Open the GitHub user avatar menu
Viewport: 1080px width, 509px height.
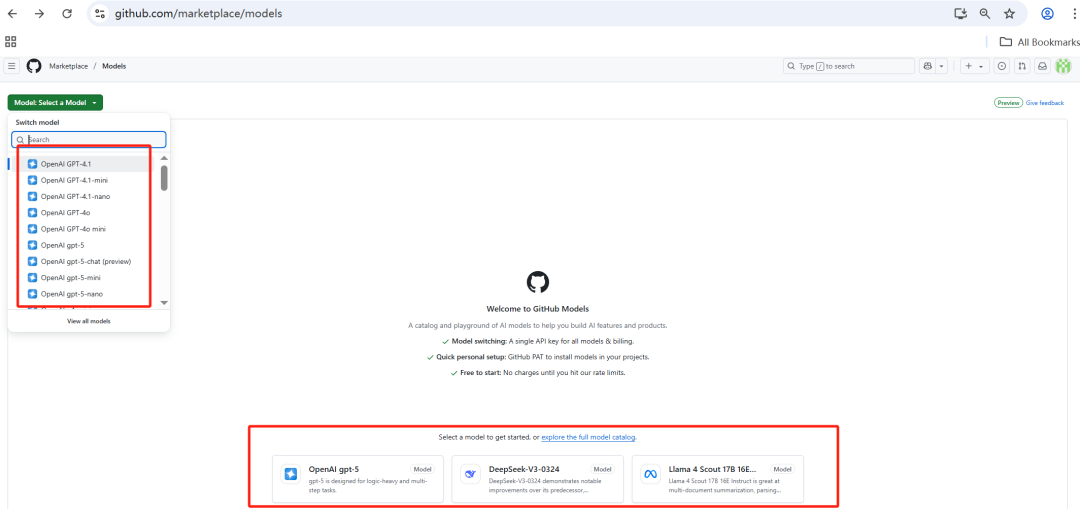click(x=1064, y=66)
